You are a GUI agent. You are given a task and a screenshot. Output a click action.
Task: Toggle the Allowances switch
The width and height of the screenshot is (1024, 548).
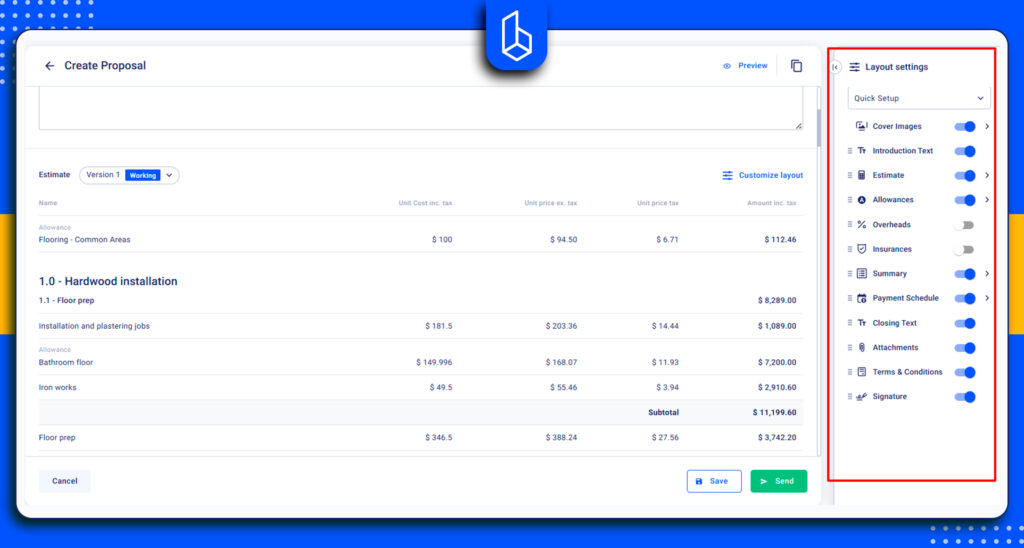[965, 200]
